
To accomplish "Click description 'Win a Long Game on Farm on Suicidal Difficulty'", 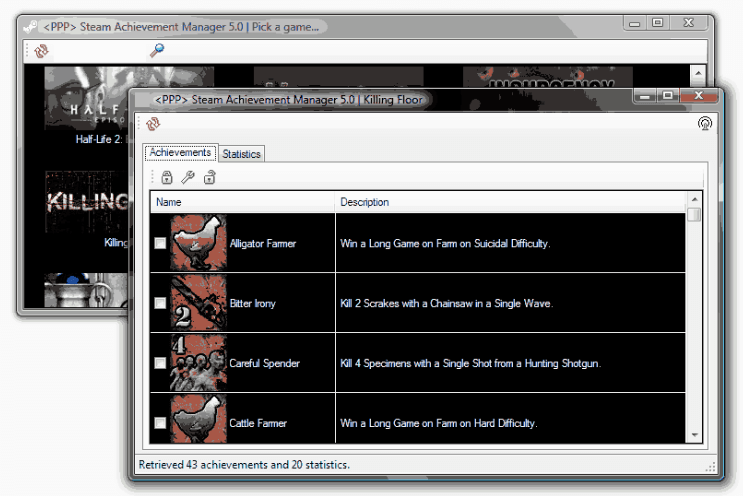I will click(445, 243).
